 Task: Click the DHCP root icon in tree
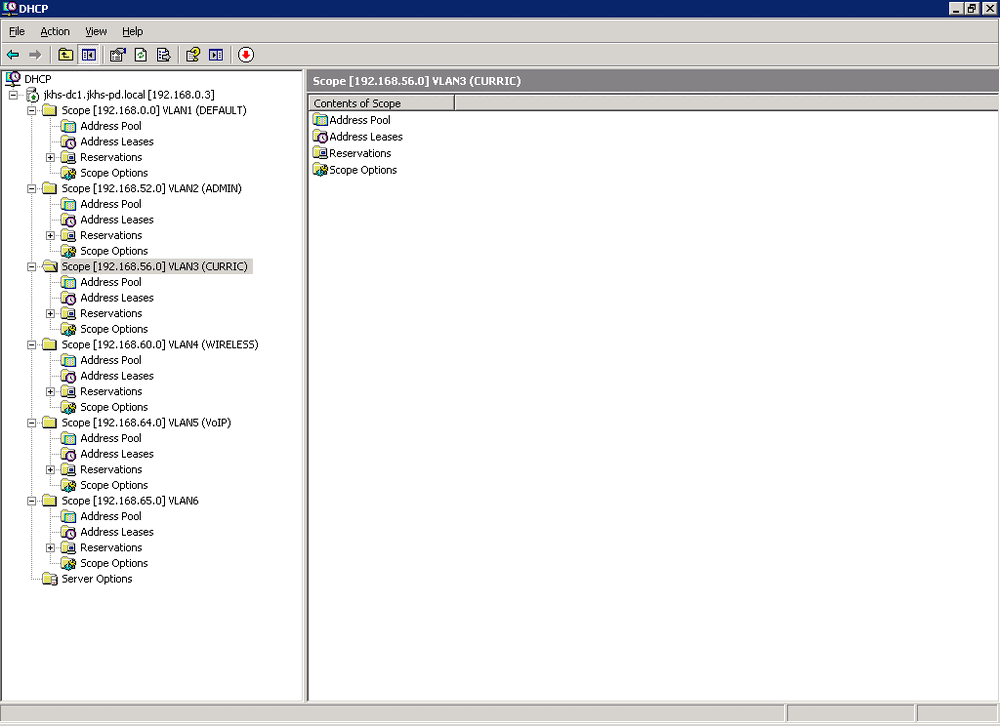tap(13, 79)
